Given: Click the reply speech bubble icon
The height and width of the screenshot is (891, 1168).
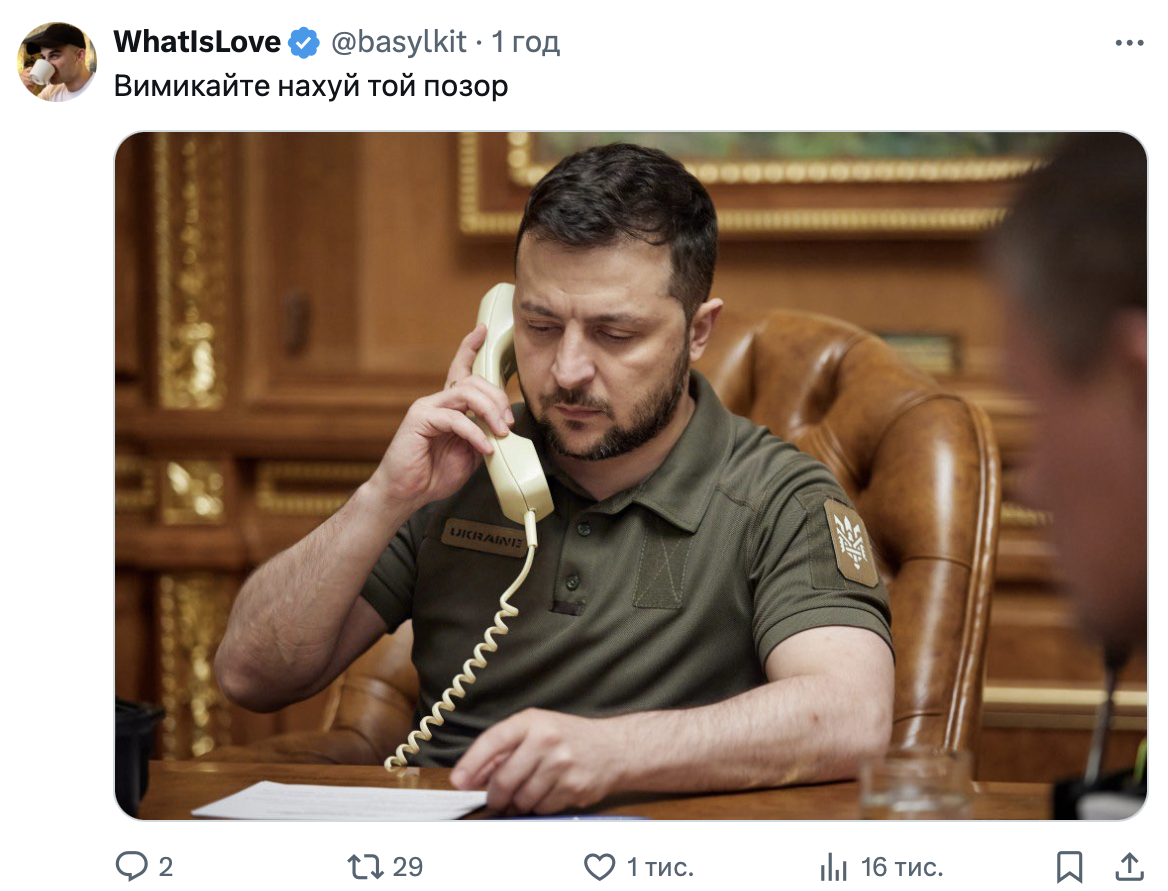Looking at the screenshot, I should (131, 866).
